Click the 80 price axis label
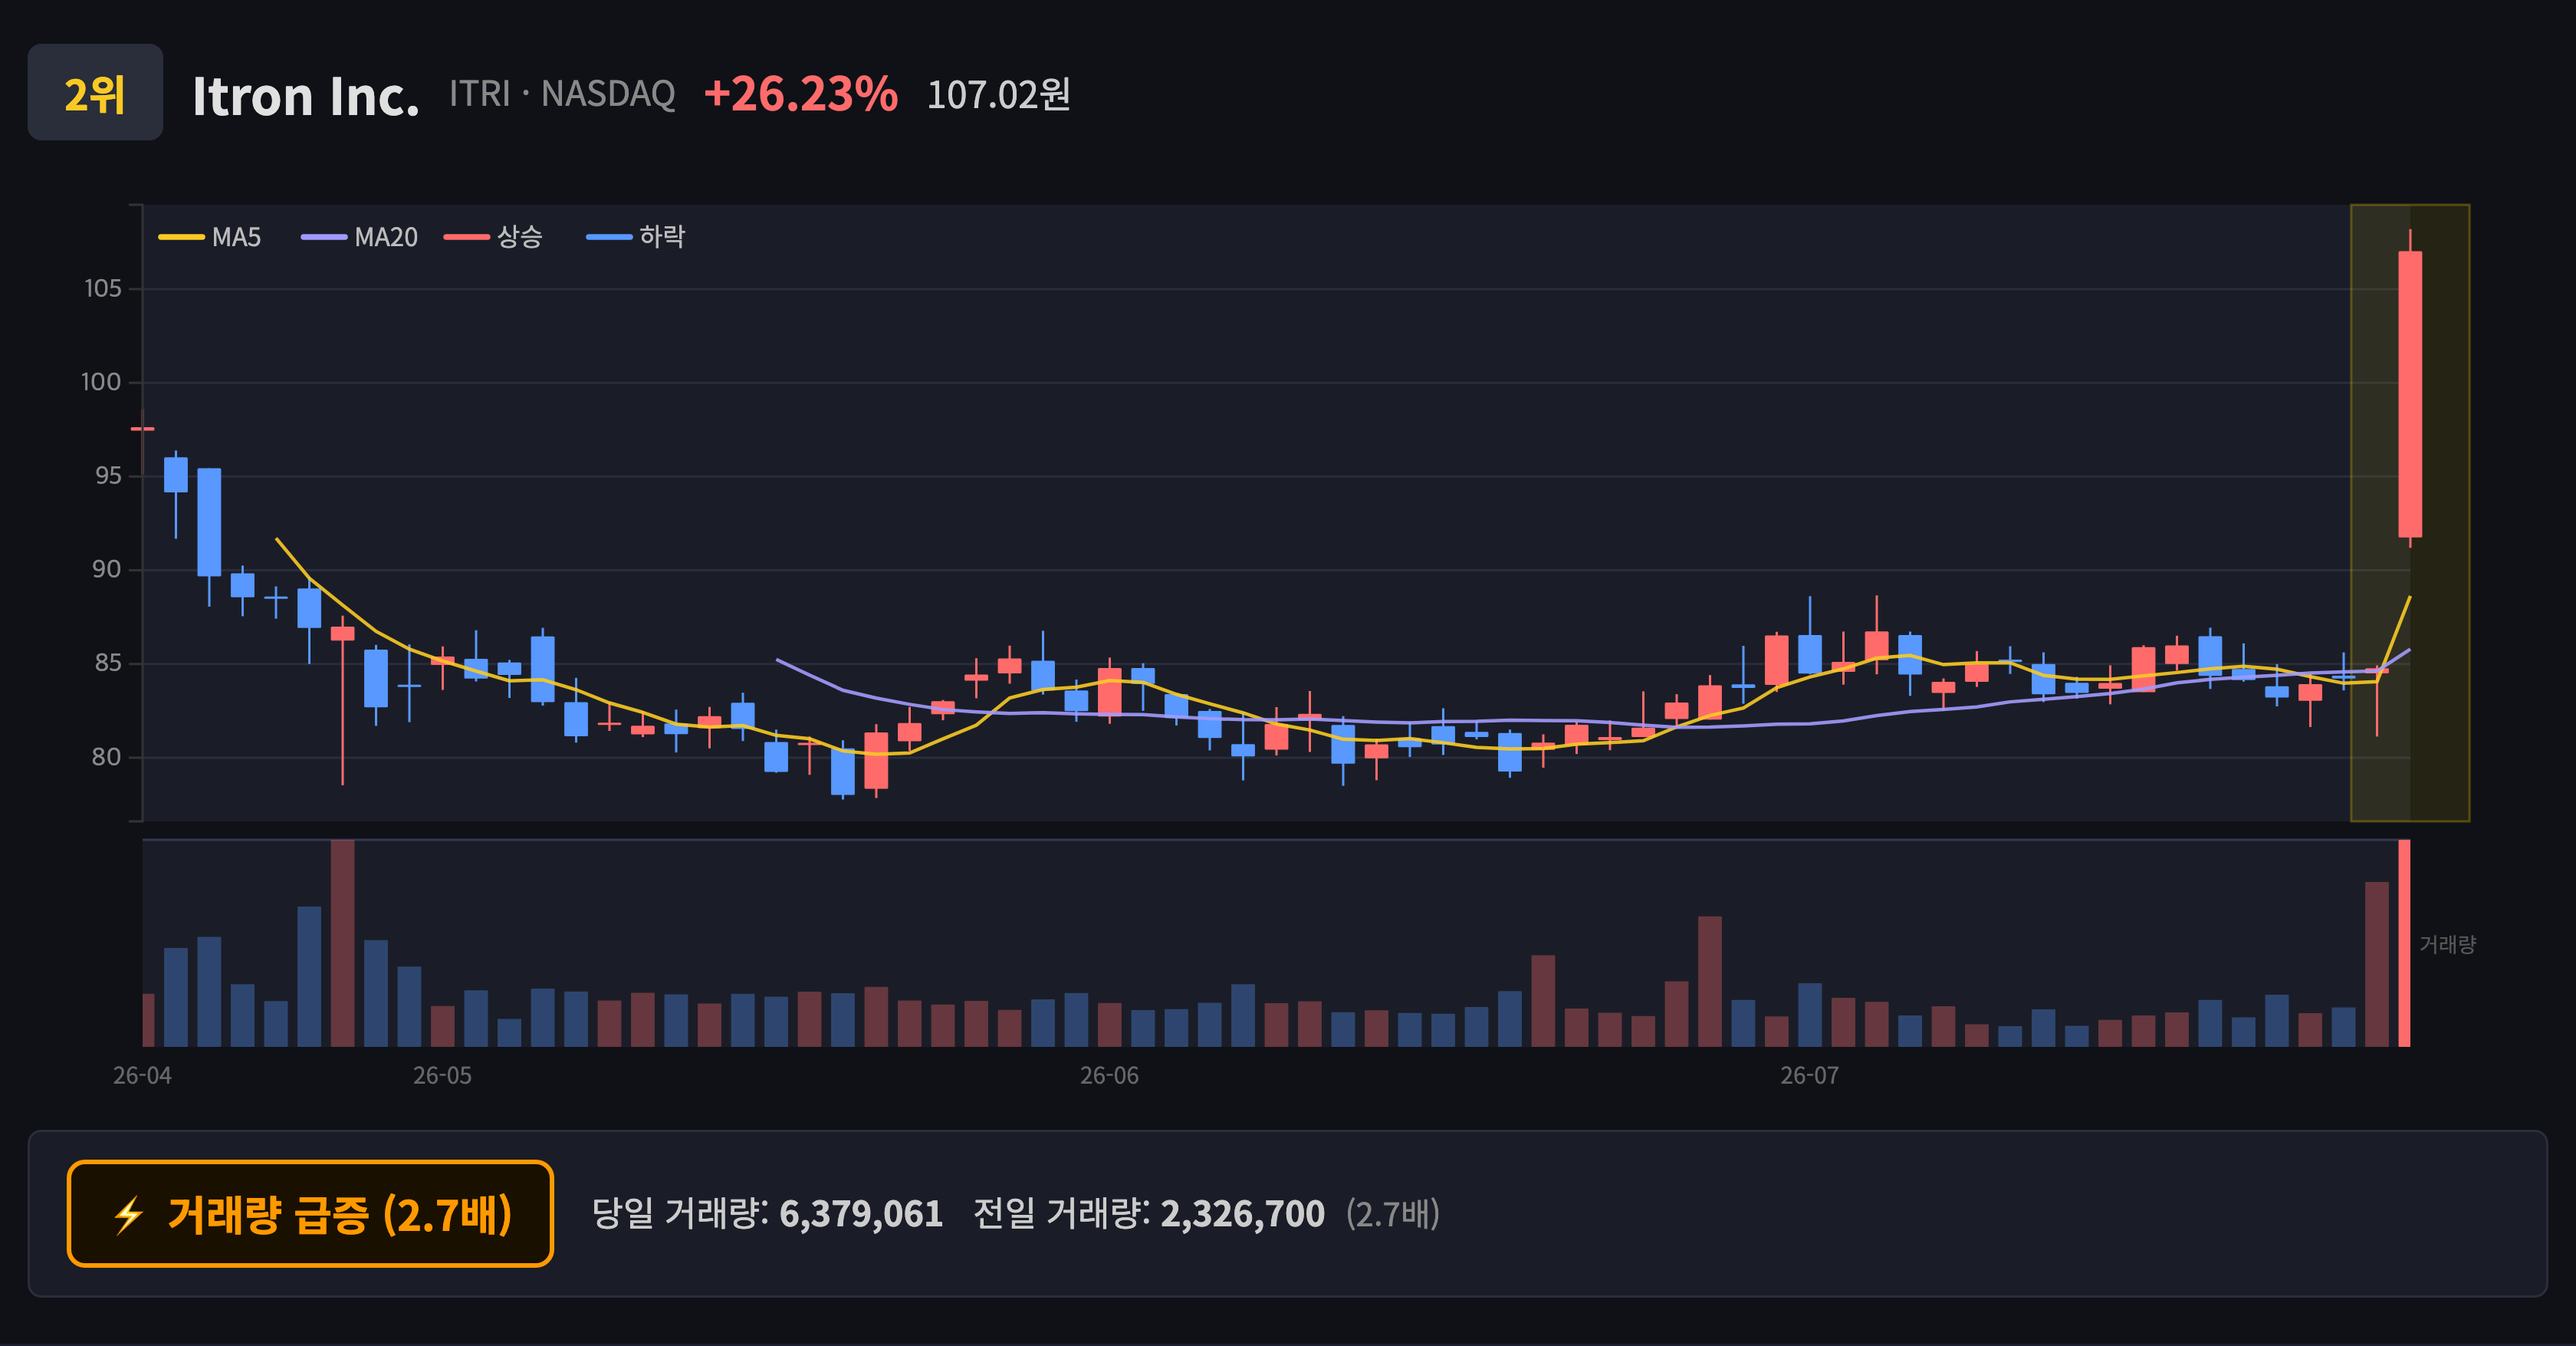The width and height of the screenshot is (2576, 1346). tap(107, 757)
